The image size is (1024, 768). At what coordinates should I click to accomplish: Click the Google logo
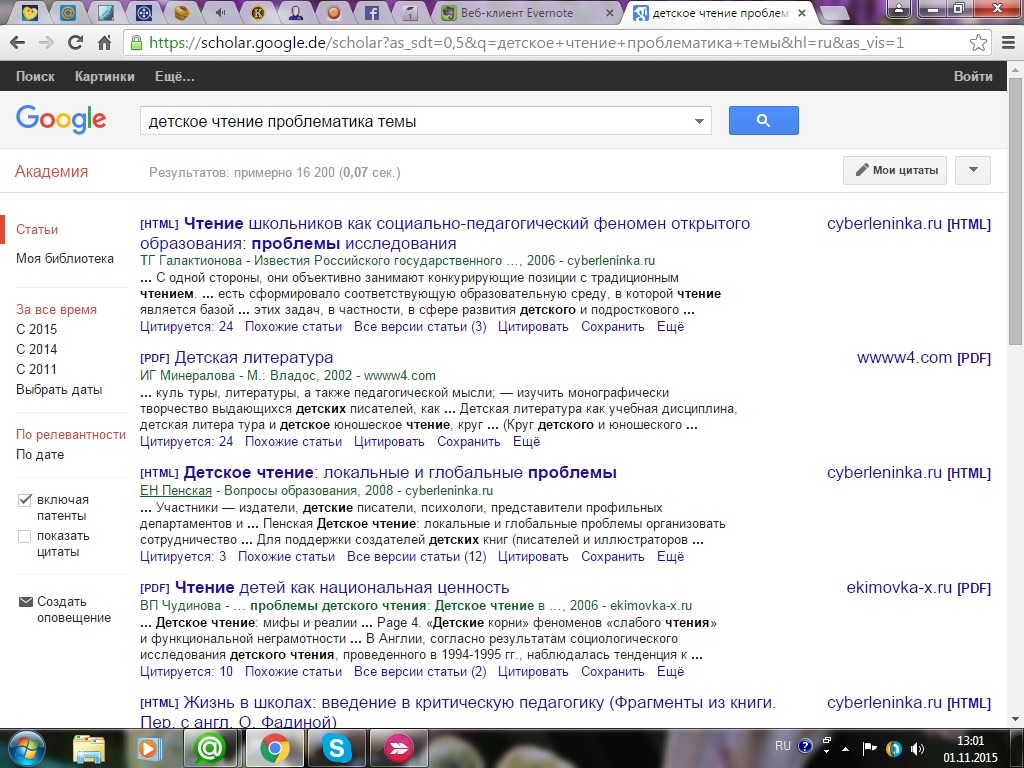click(x=61, y=119)
